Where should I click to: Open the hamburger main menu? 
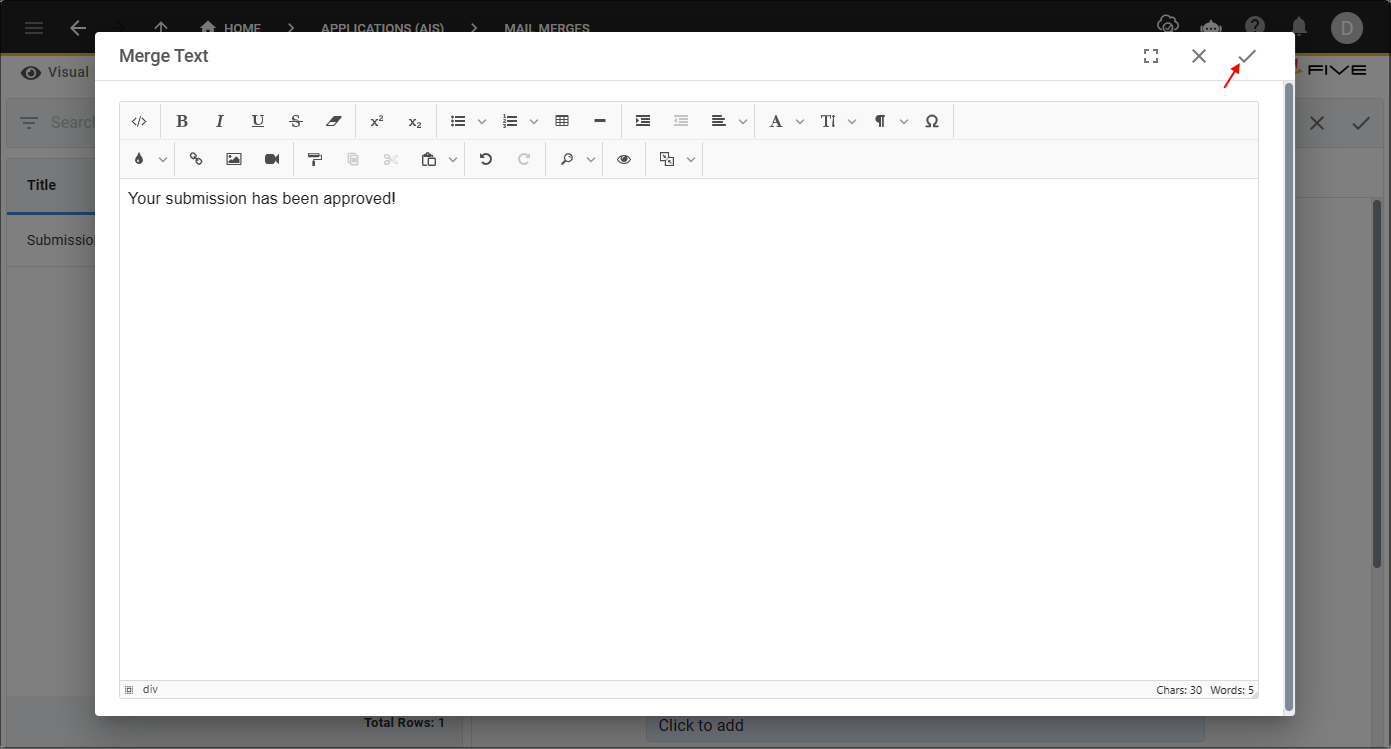(x=34, y=28)
